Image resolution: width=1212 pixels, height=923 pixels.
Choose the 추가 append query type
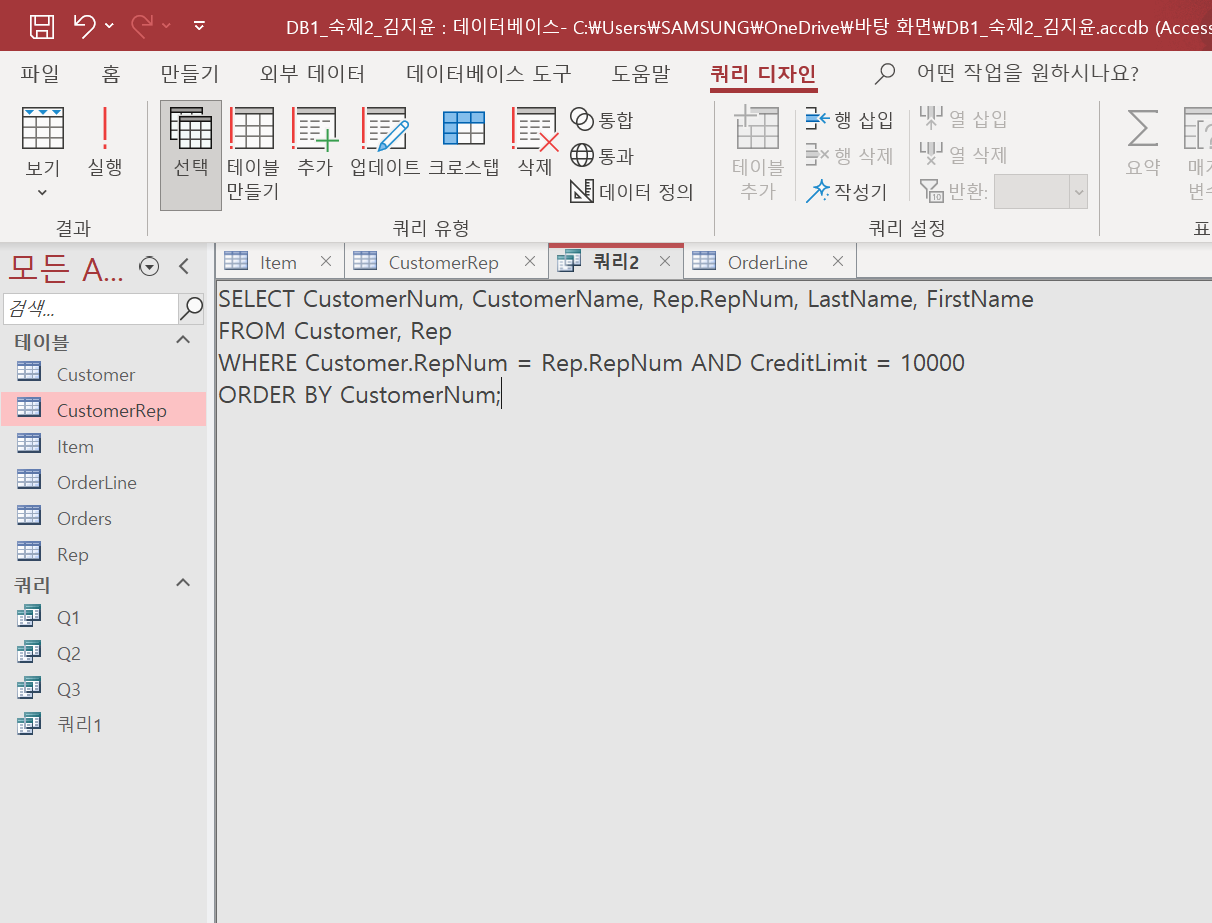(315, 143)
